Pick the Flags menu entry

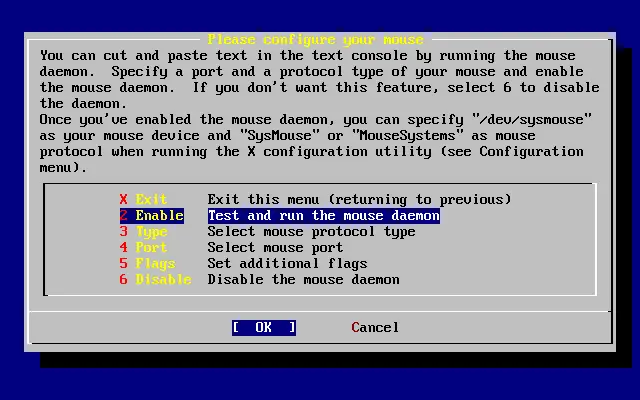(x=155, y=264)
